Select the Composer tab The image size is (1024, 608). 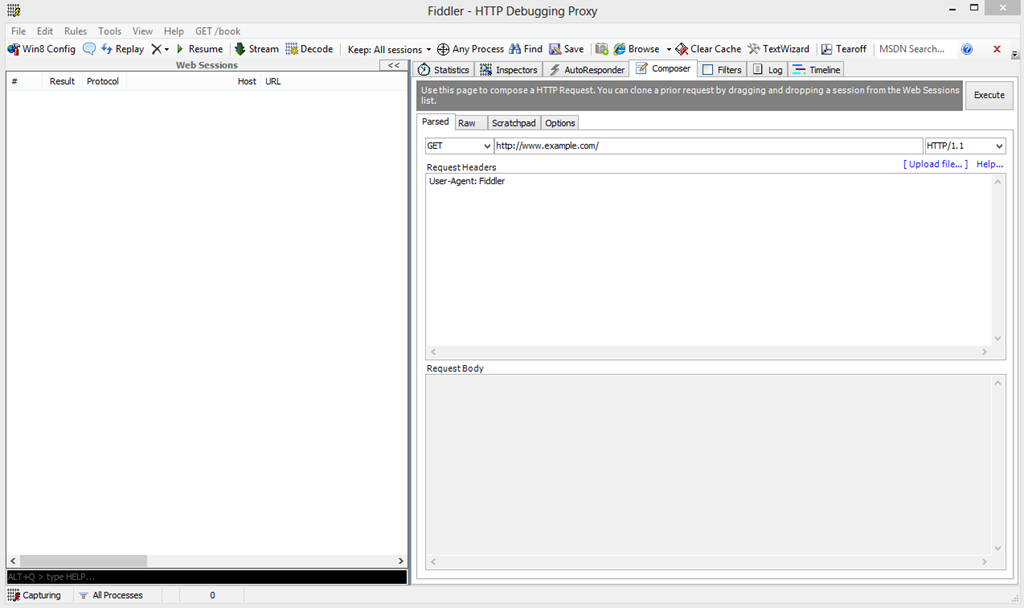tap(663, 69)
